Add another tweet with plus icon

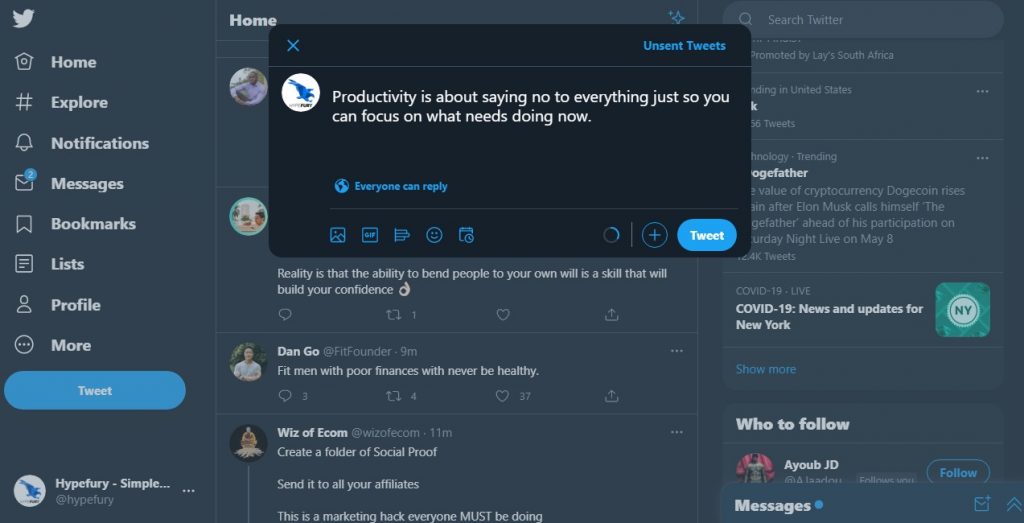pyautogui.click(x=654, y=235)
